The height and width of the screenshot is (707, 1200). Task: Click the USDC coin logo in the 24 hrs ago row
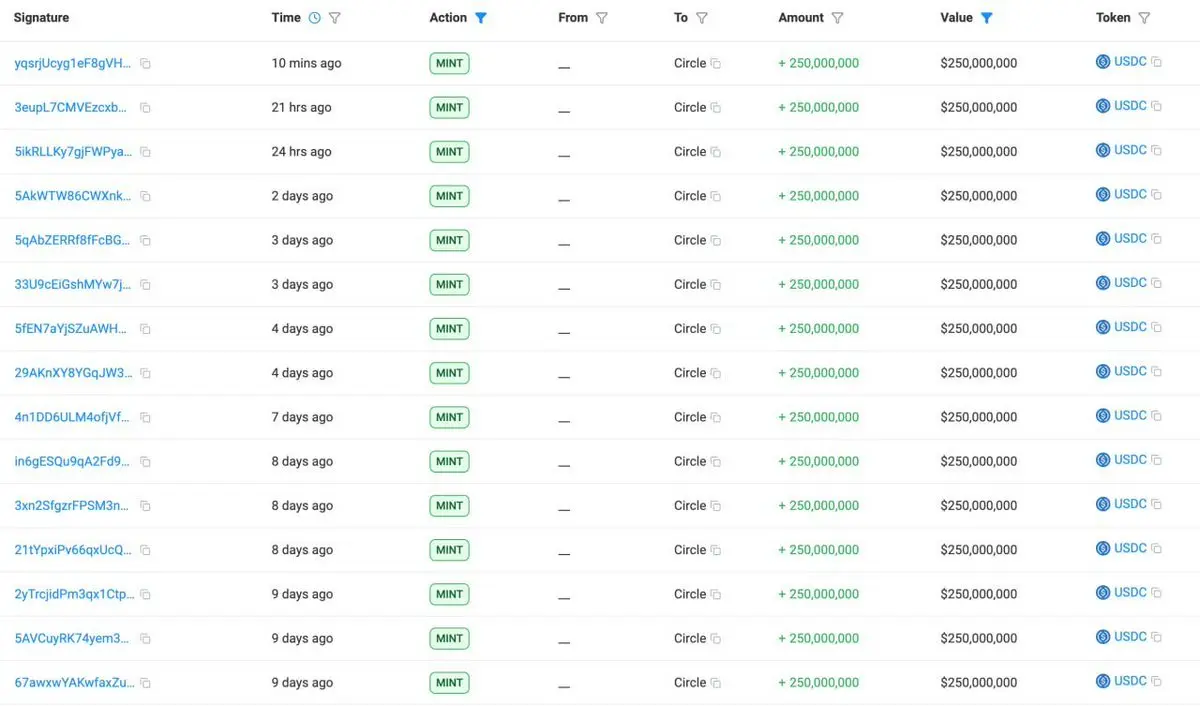coord(1103,150)
